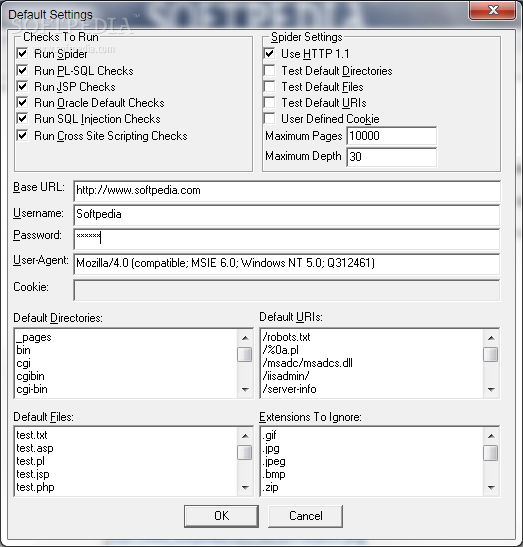Select test.pl file entry
Screen dimensions: 523x547
click(x=30, y=461)
